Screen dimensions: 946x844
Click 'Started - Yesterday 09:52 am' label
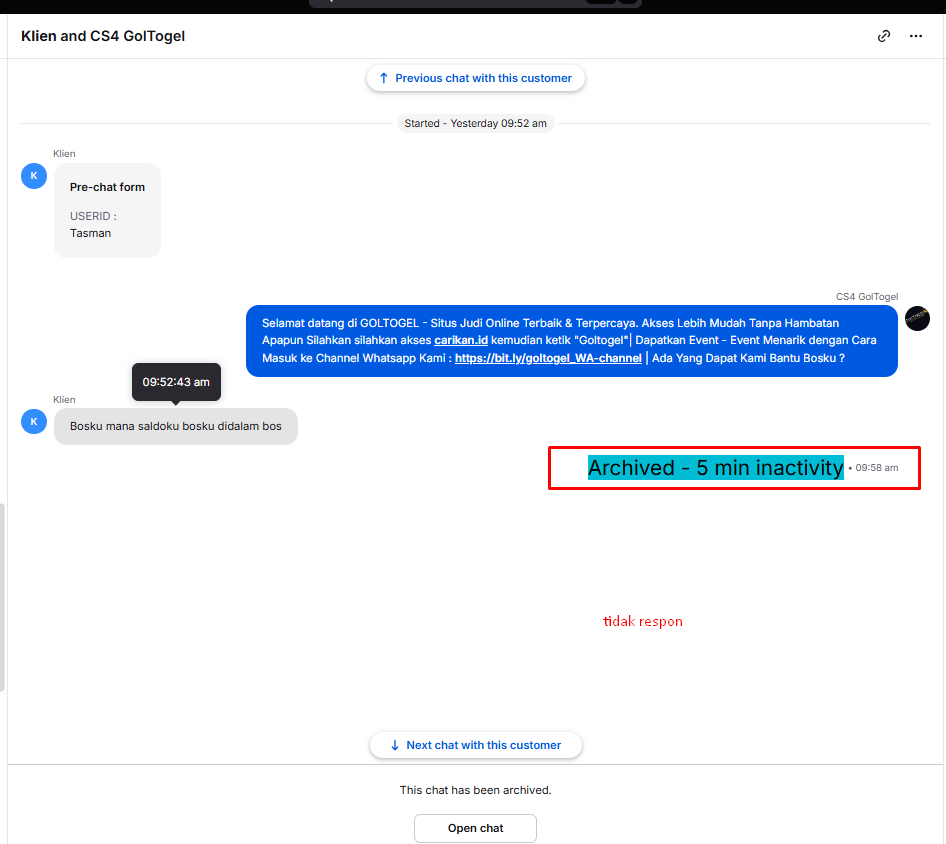tap(475, 124)
